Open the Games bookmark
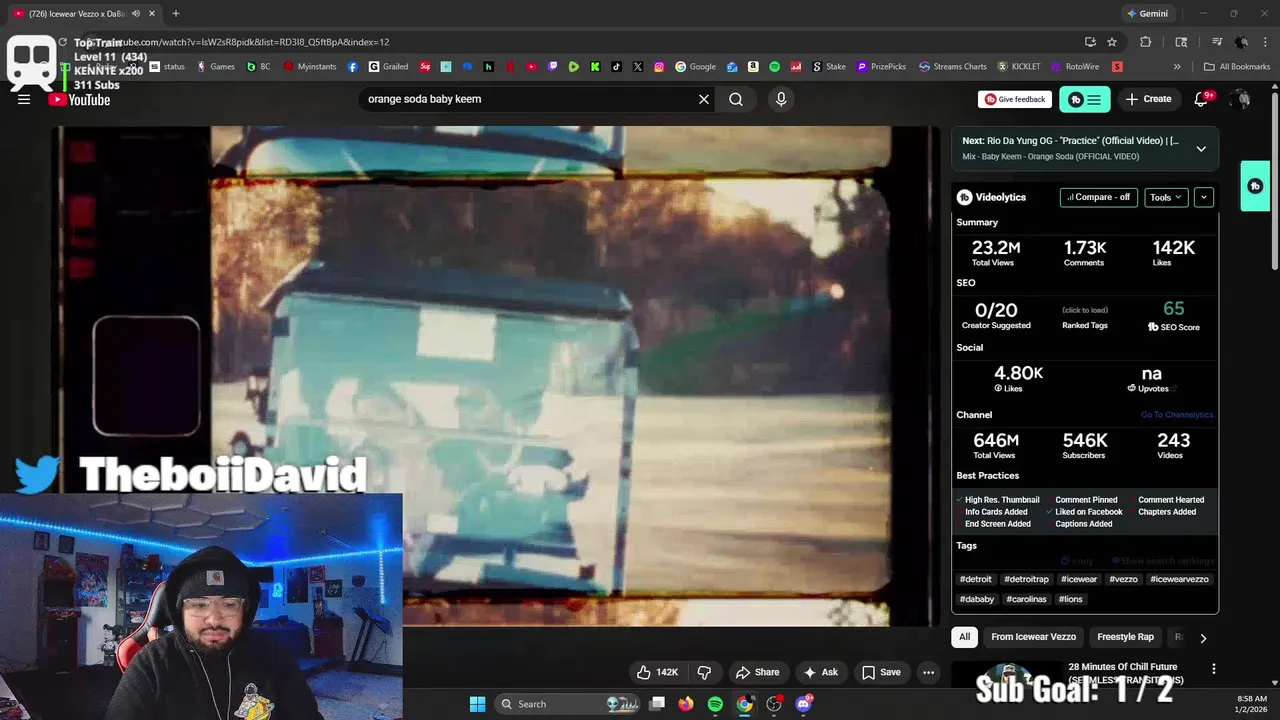The height and width of the screenshot is (720, 1280). (x=216, y=67)
